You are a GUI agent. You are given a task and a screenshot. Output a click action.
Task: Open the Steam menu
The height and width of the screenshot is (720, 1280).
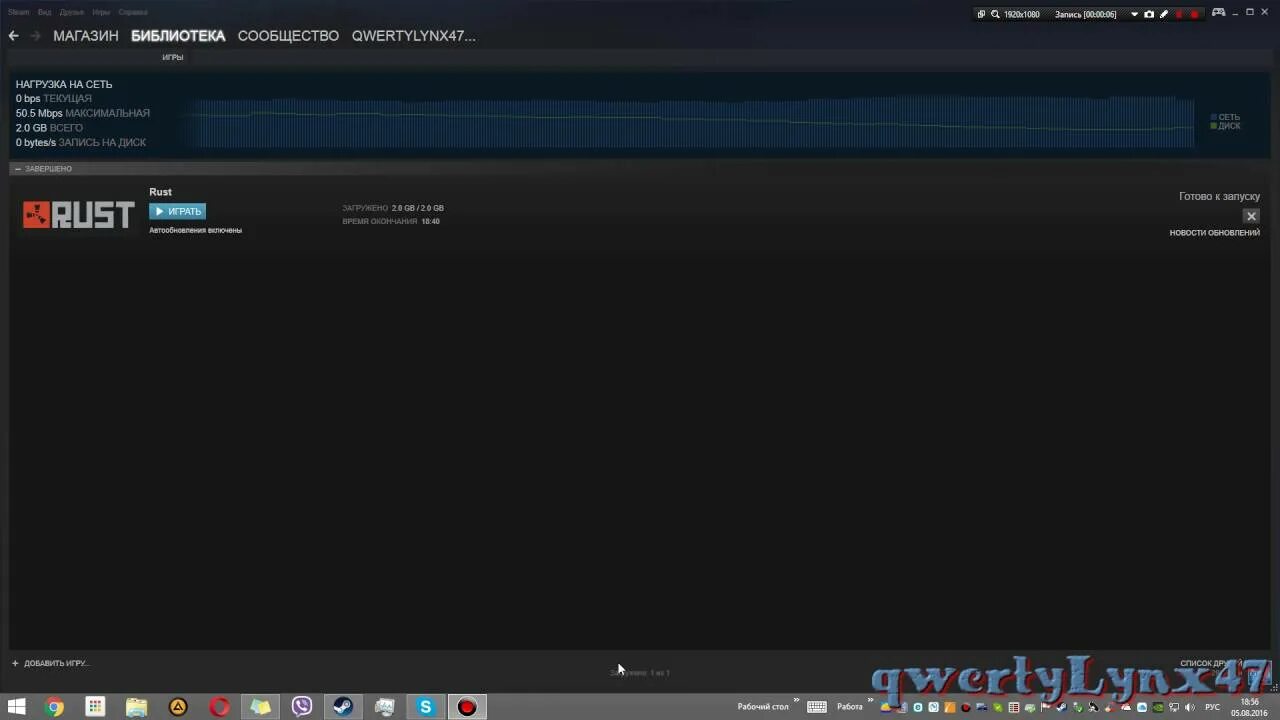(x=19, y=12)
